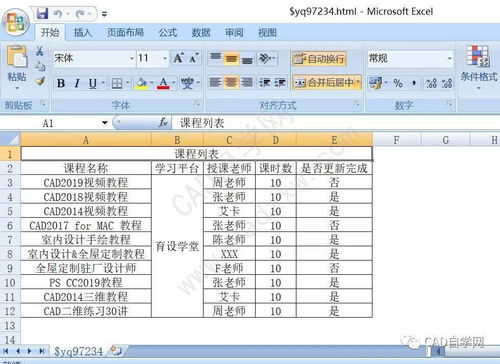The image size is (500, 364).
Task: Cut selection with the scissors icon
Action: pyautogui.click(x=40, y=51)
